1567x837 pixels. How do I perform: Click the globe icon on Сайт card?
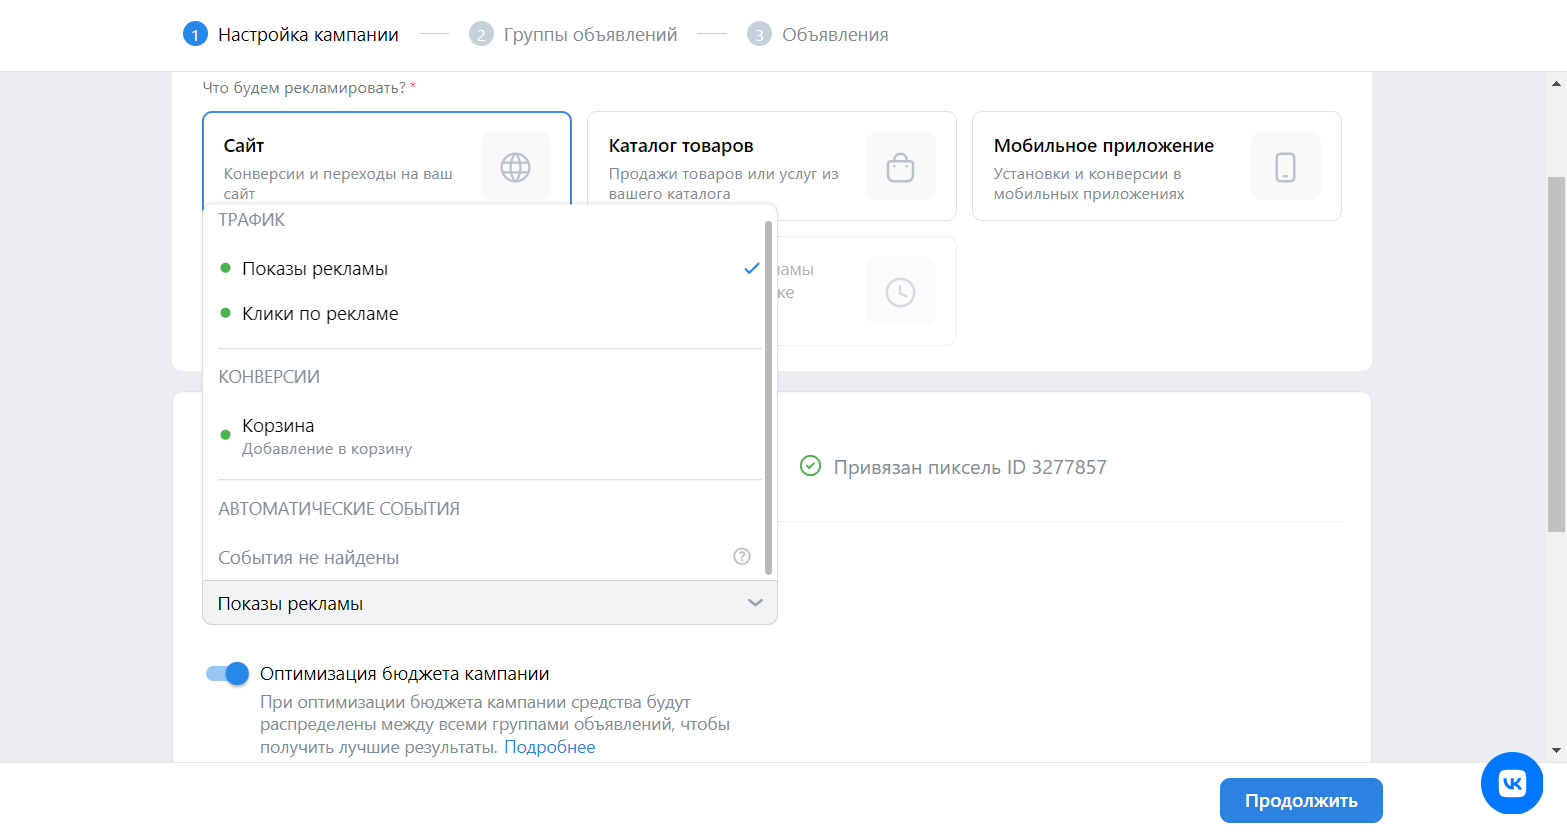click(x=515, y=167)
